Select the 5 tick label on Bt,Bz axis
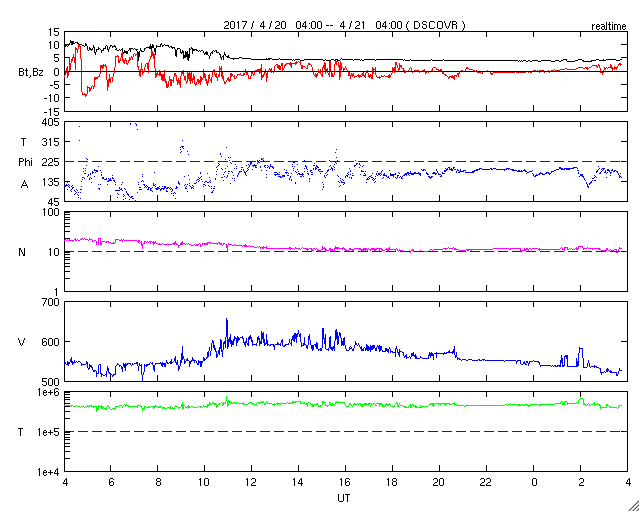Screen dimensions: 640x512 click(56, 58)
